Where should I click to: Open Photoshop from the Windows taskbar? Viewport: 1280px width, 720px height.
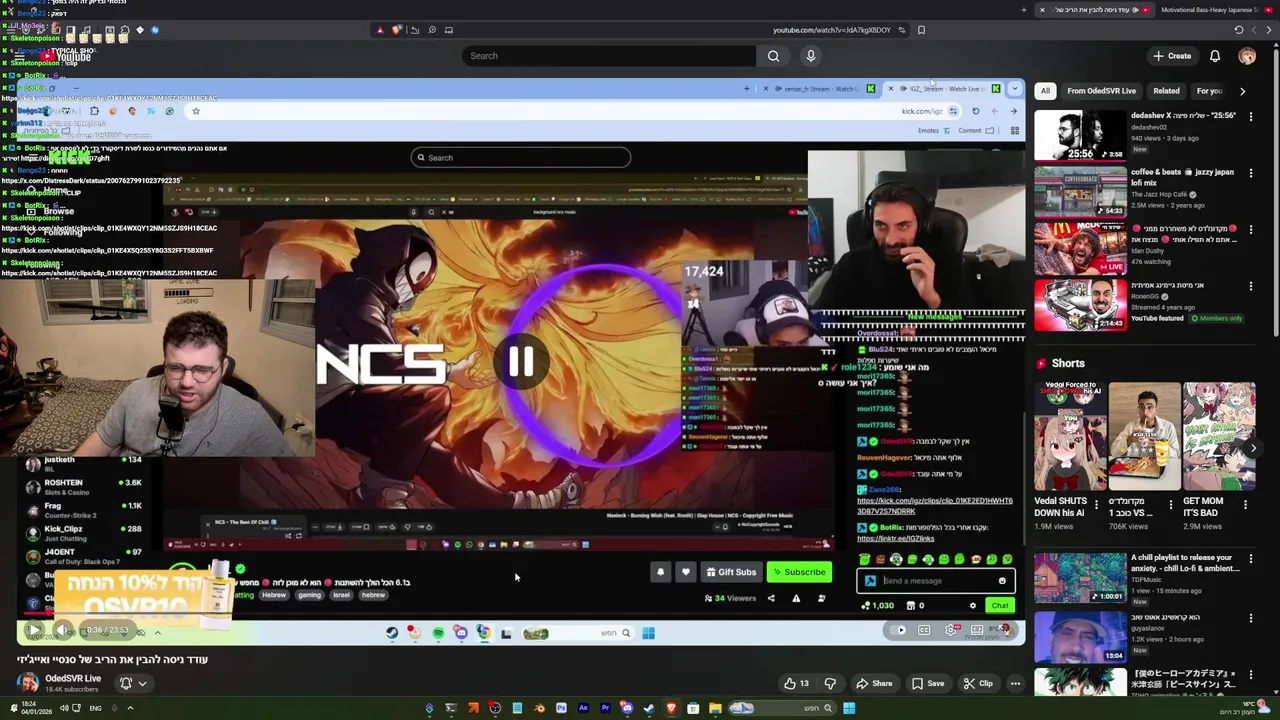561,709
